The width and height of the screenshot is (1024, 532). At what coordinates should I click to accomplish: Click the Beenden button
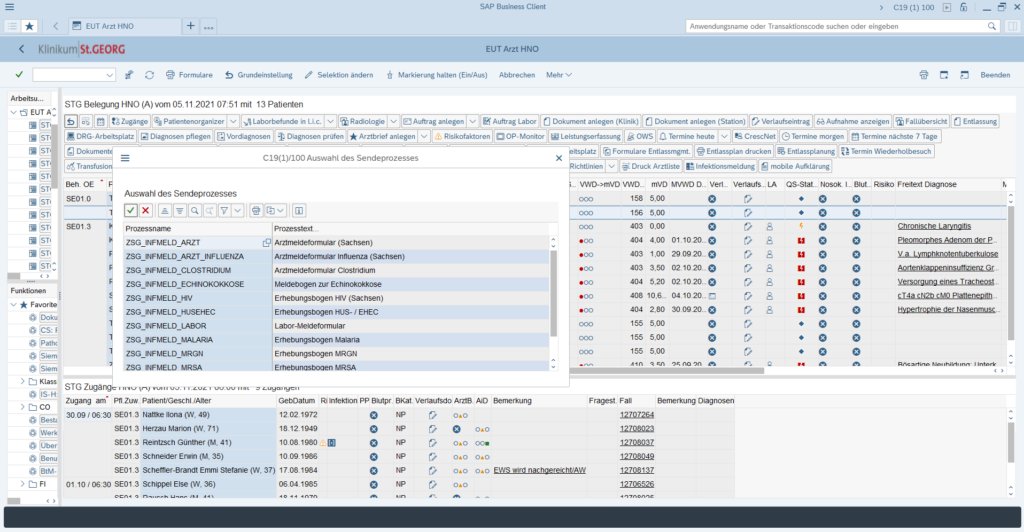tap(994, 75)
